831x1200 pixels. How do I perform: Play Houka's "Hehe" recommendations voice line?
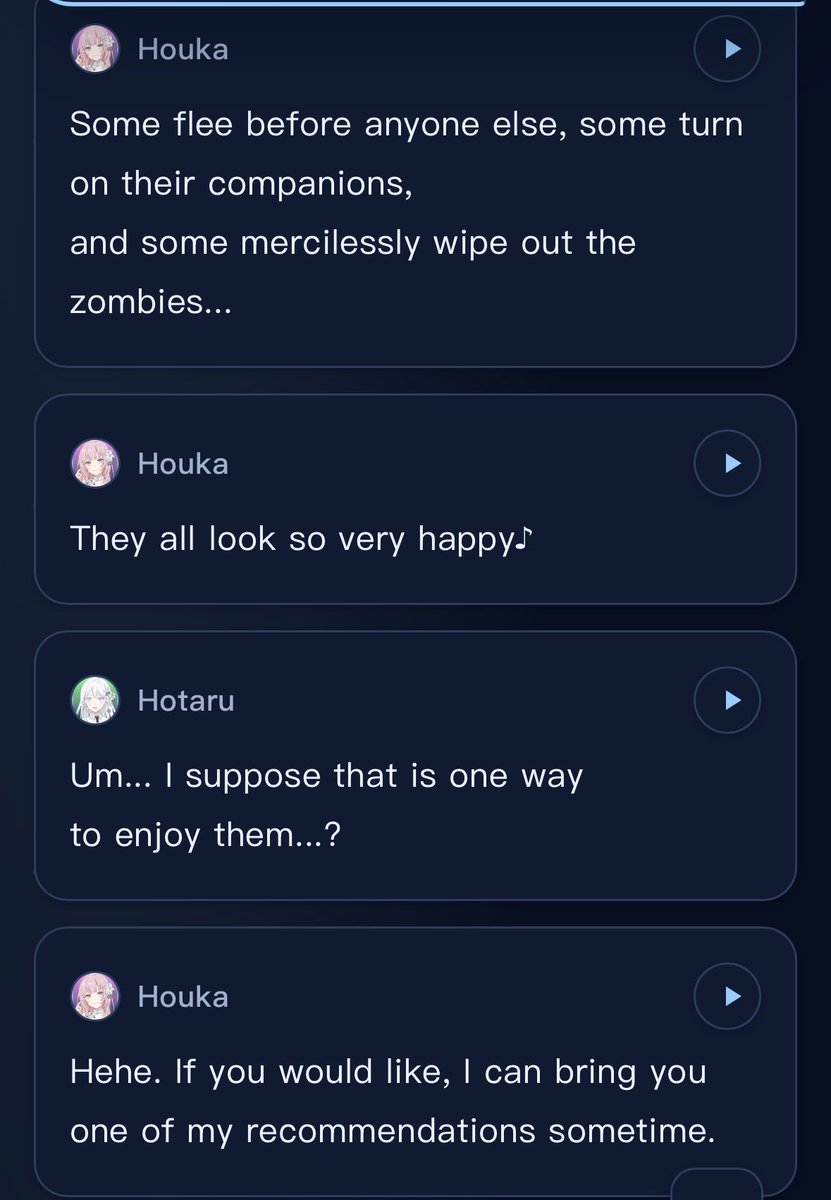(727, 996)
